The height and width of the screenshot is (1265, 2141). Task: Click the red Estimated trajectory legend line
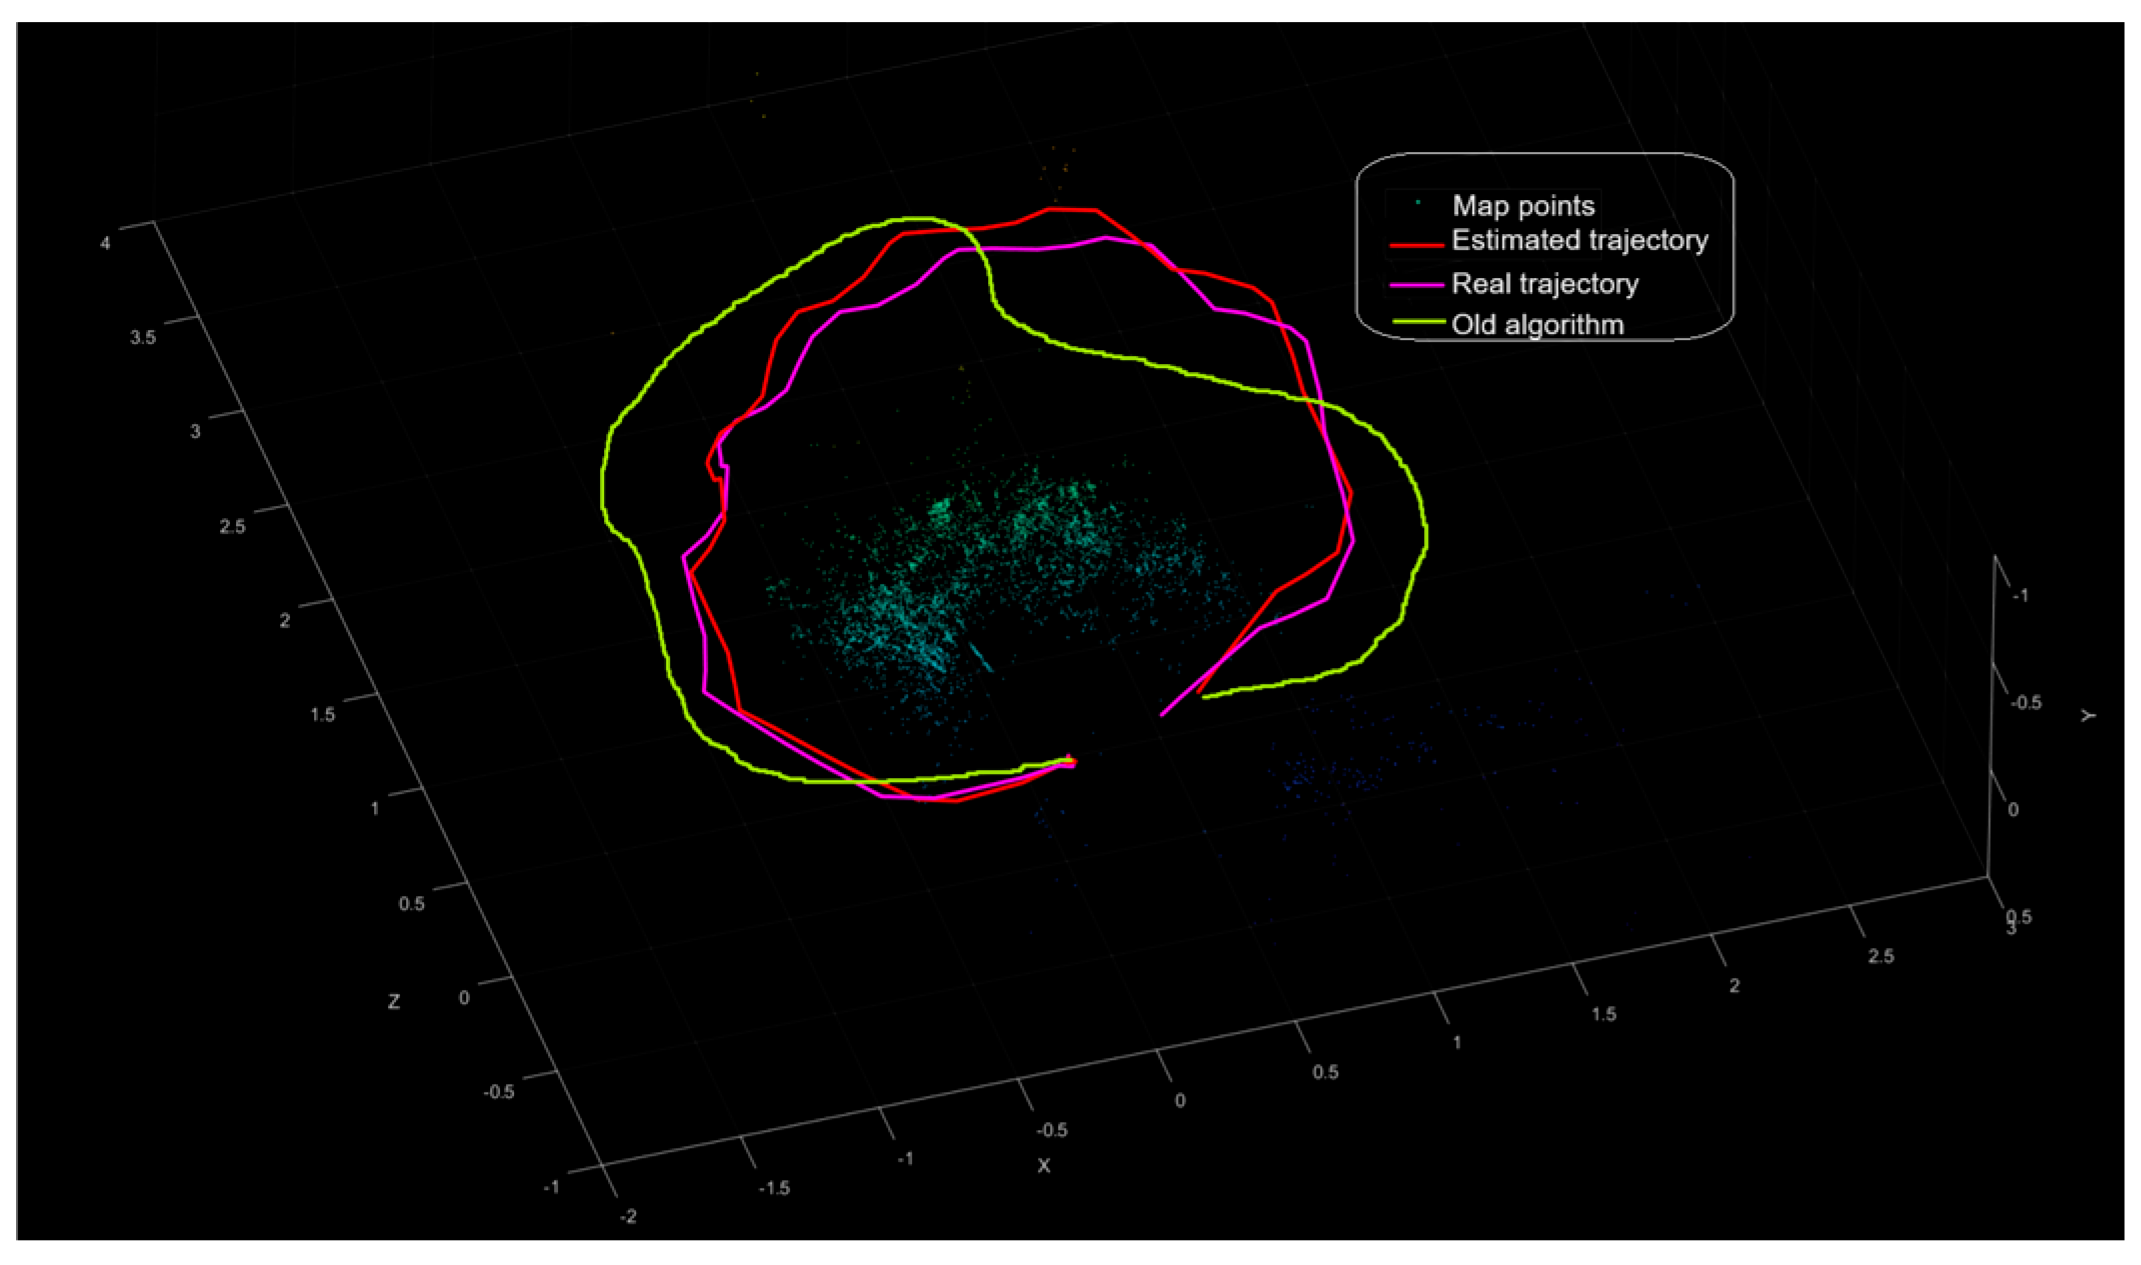pyautogui.click(x=1417, y=243)
